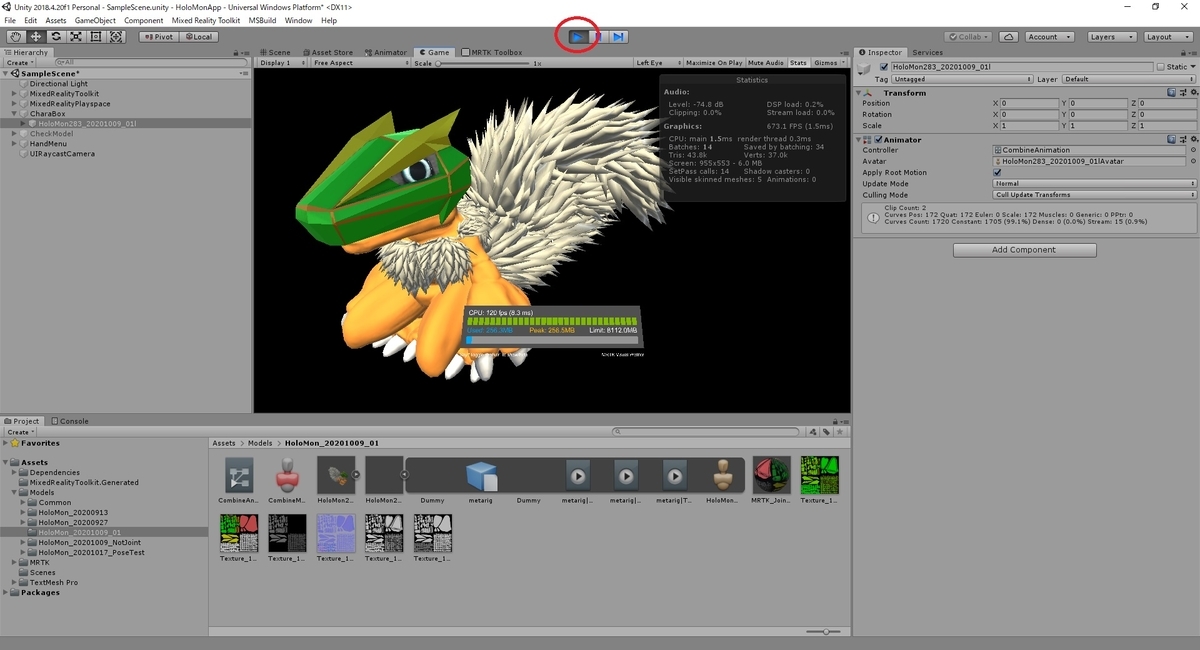This screenshot has height=650, width=1200.
Task: Collapse the Transform component foldout
Action: pyautogui.click(x=860, y=93)
